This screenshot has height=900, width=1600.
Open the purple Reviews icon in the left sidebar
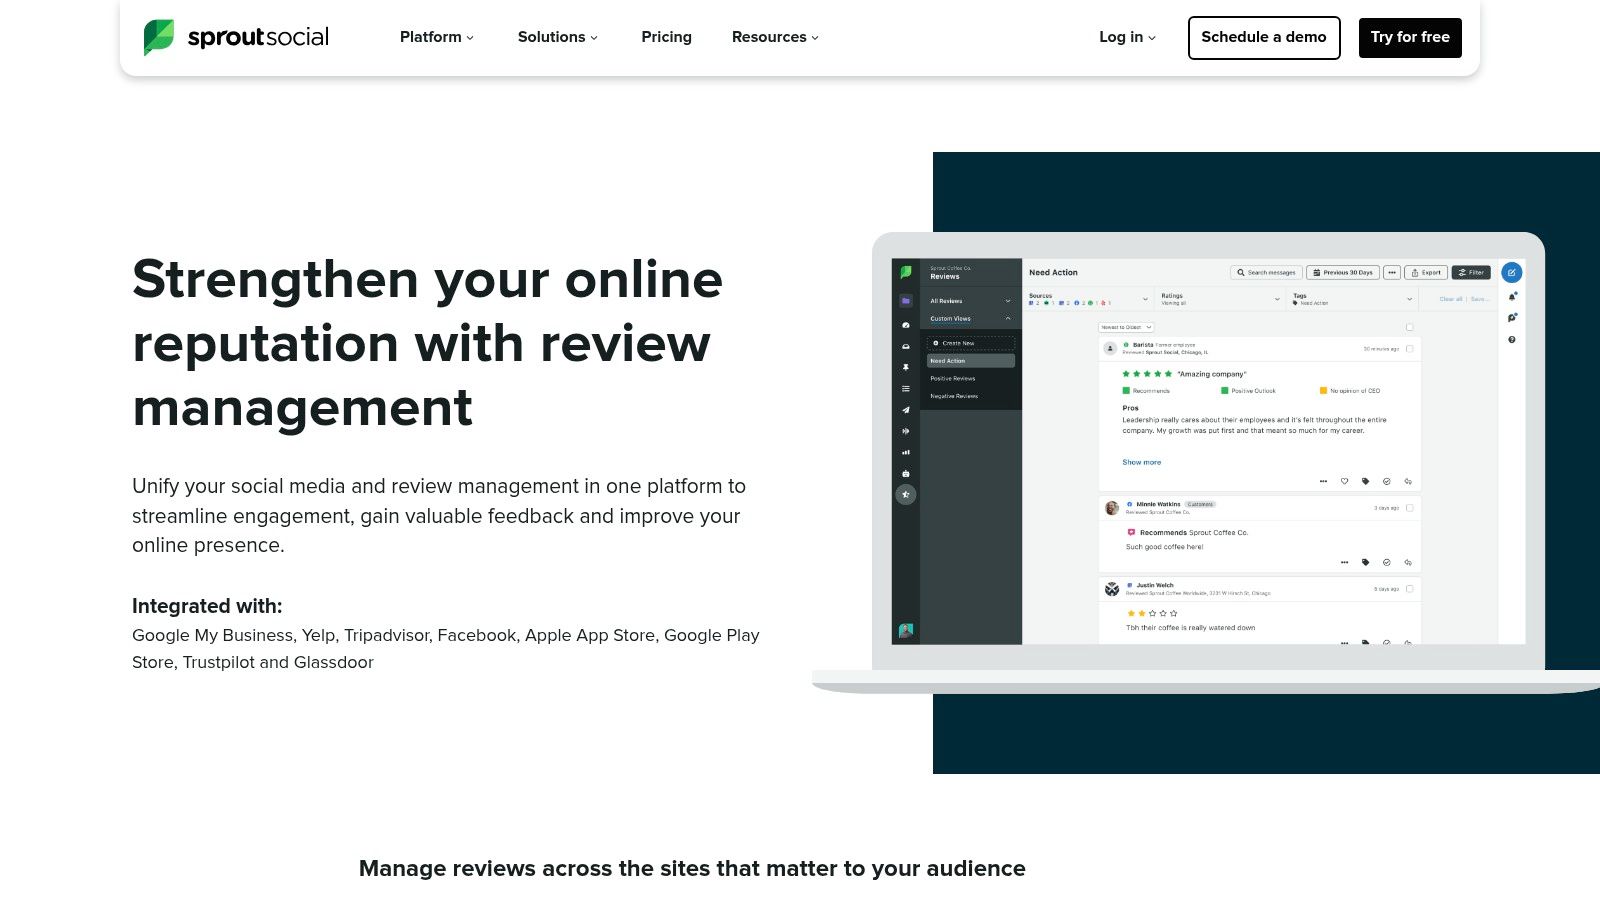[x=906, y=298]
